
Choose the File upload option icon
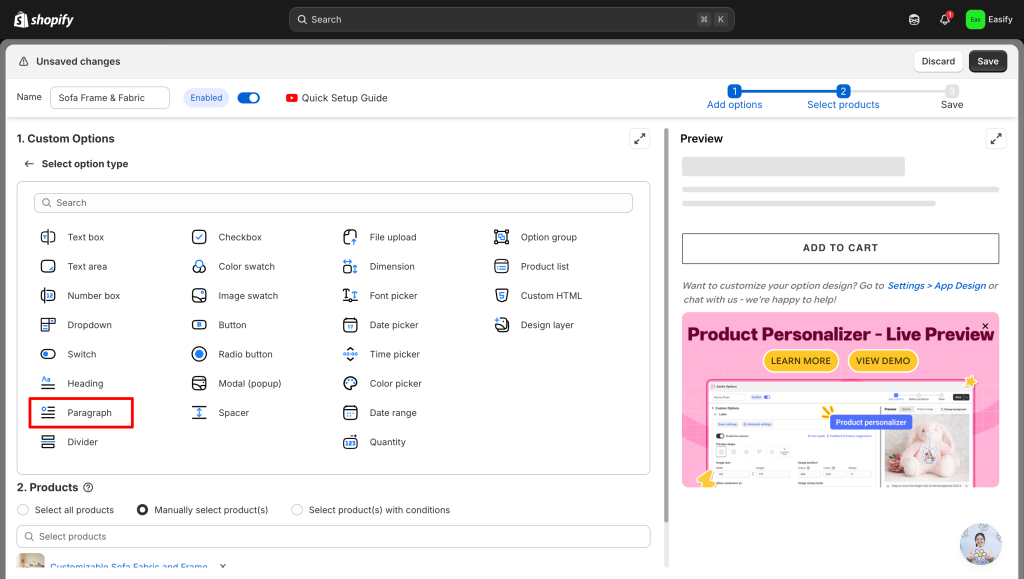pos(350,238)
